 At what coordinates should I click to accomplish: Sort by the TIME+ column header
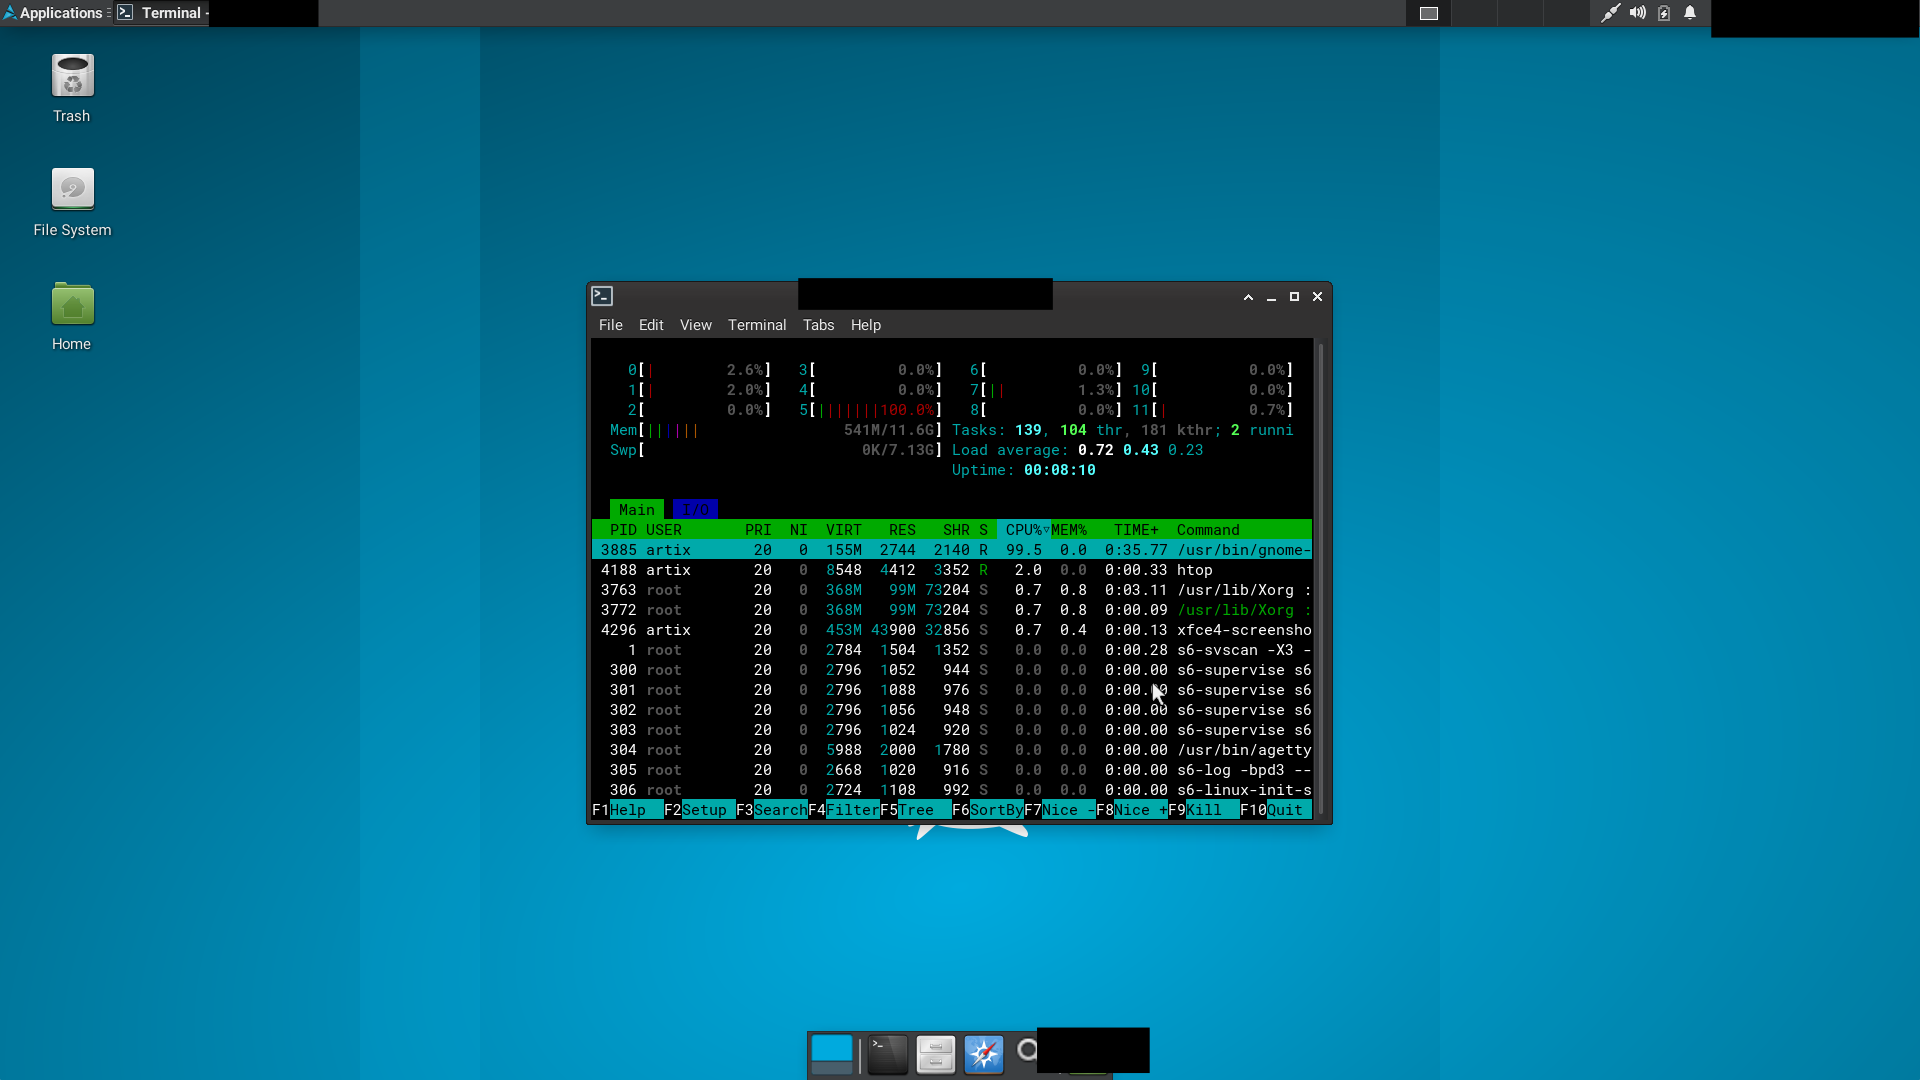pyautogui.click(x=1136, y=530)
